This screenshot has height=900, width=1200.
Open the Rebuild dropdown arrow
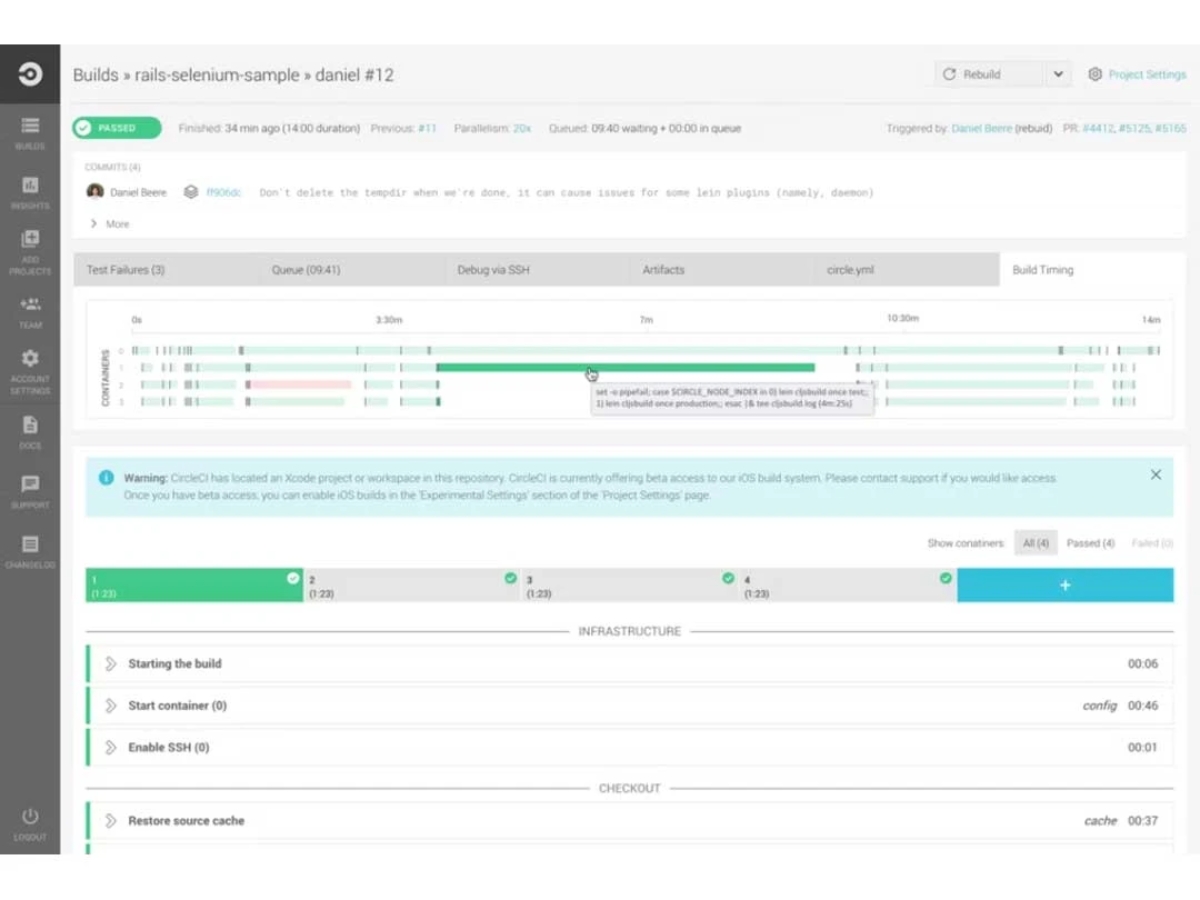click(1058, 74)
